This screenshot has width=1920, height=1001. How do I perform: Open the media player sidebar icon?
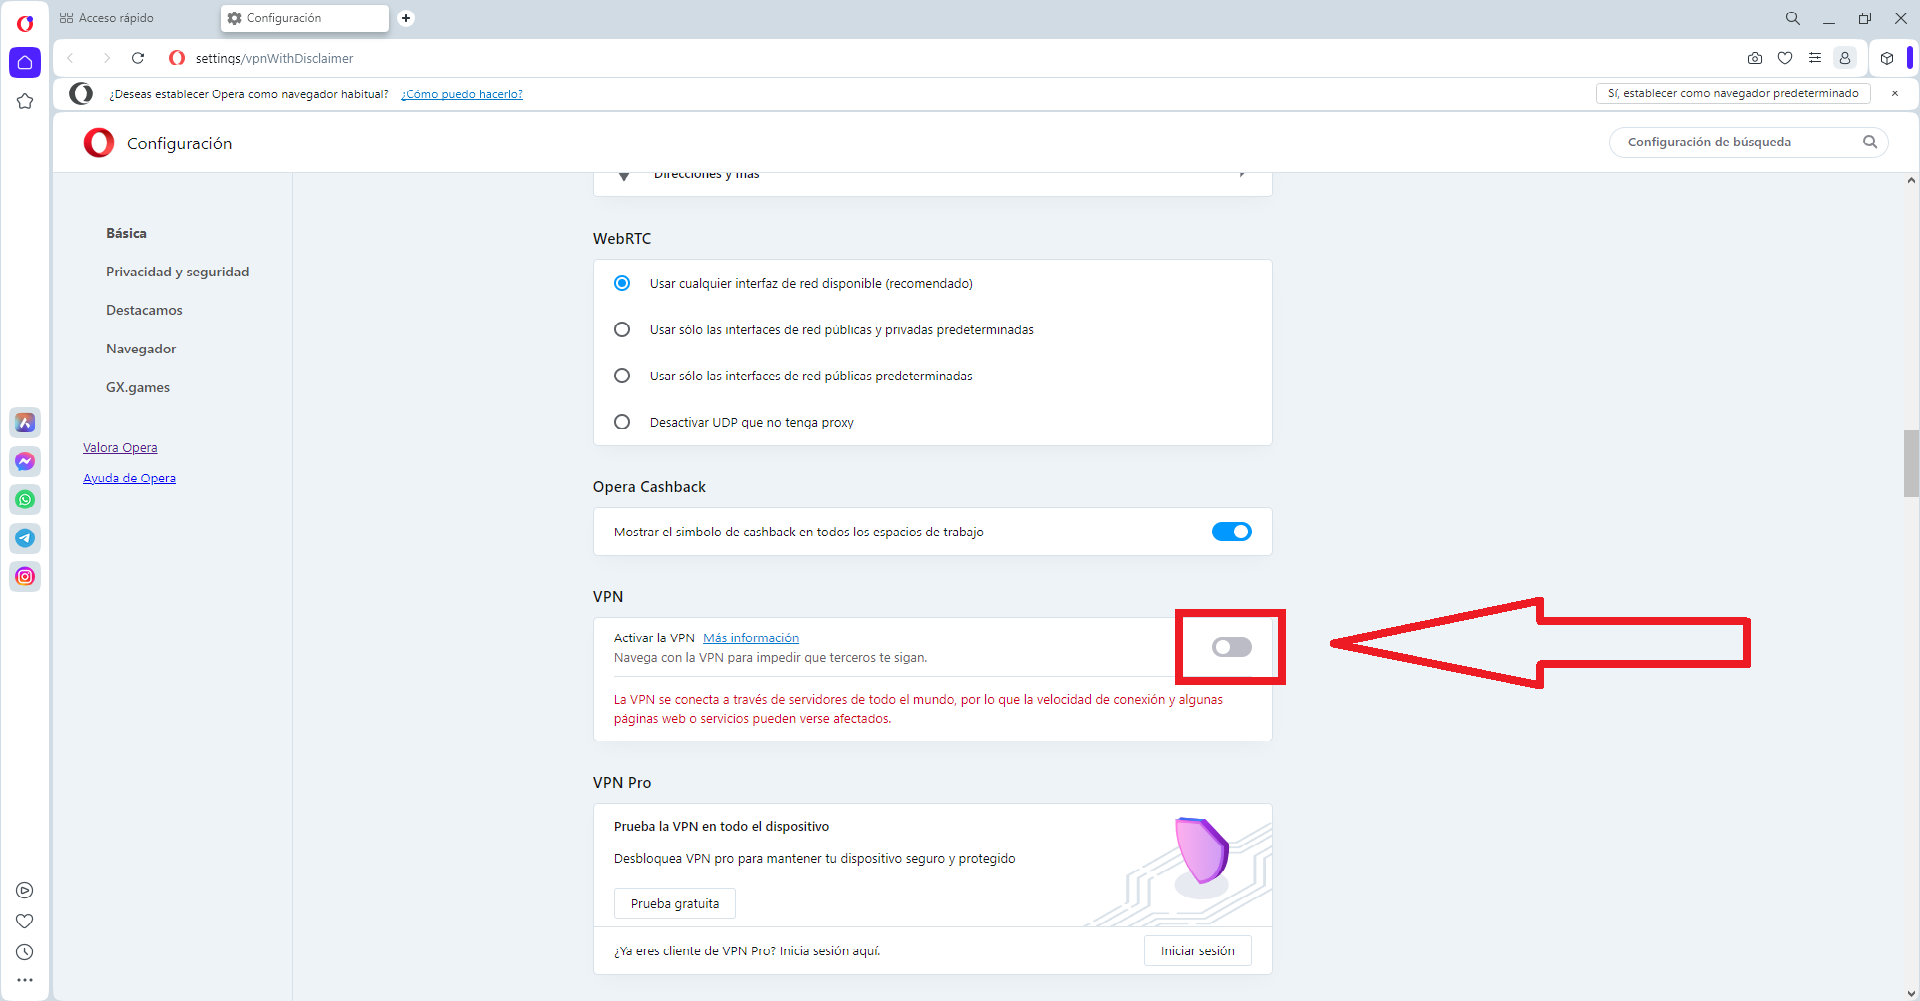[25, 890]
